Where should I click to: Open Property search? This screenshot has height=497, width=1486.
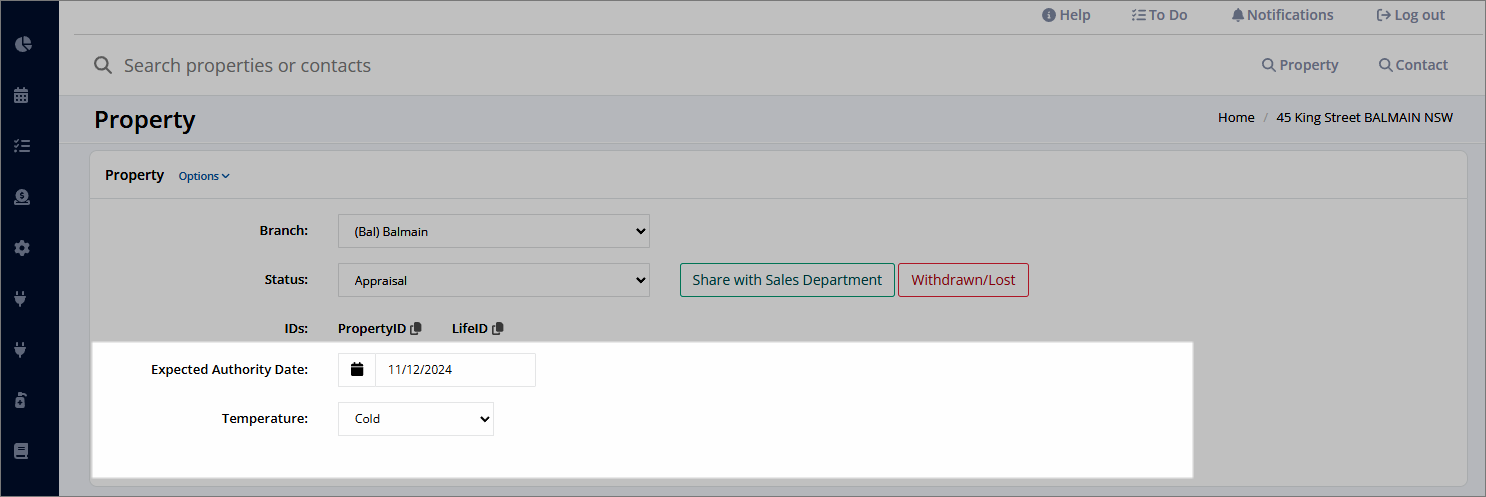1300,65
